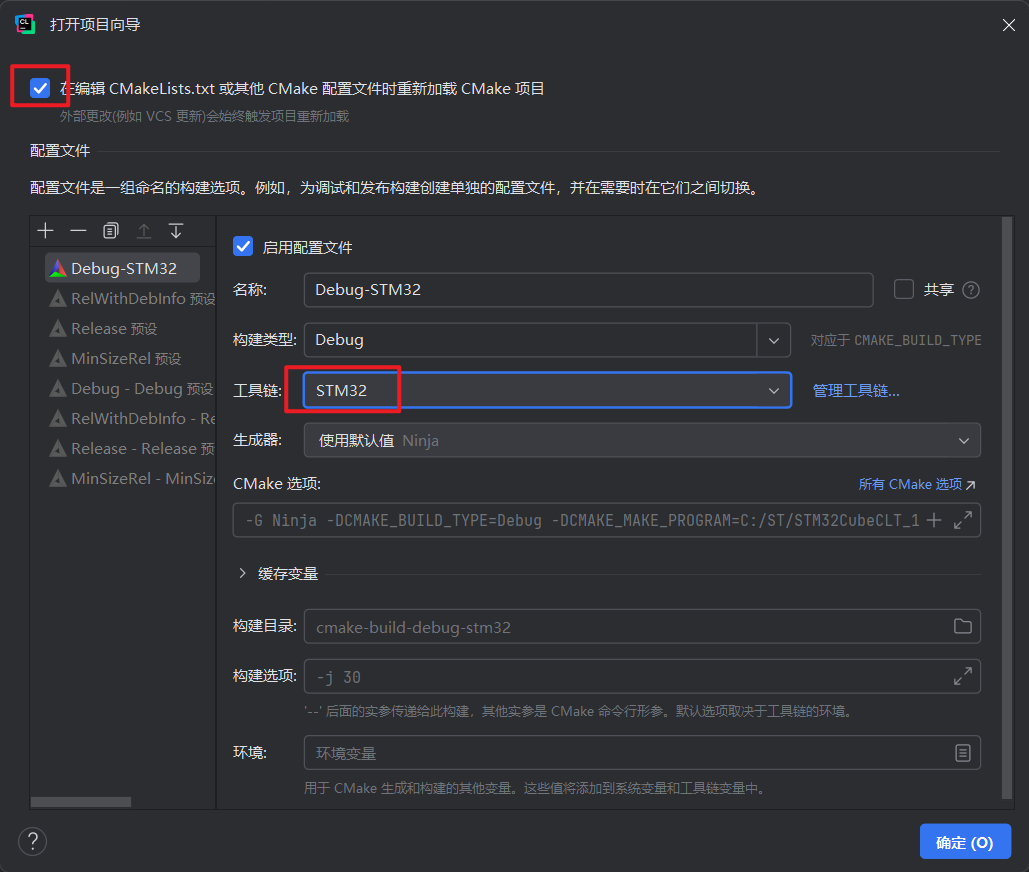Open environment variables list icon in 环境 field

(963, 753)
